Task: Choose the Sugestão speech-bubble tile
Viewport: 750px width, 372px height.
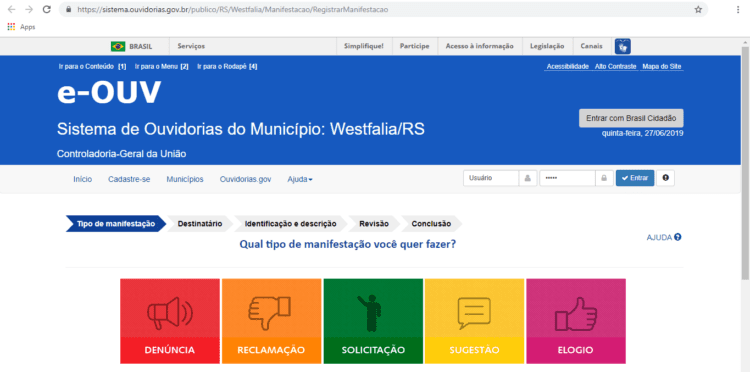Action: coord(474,321)
